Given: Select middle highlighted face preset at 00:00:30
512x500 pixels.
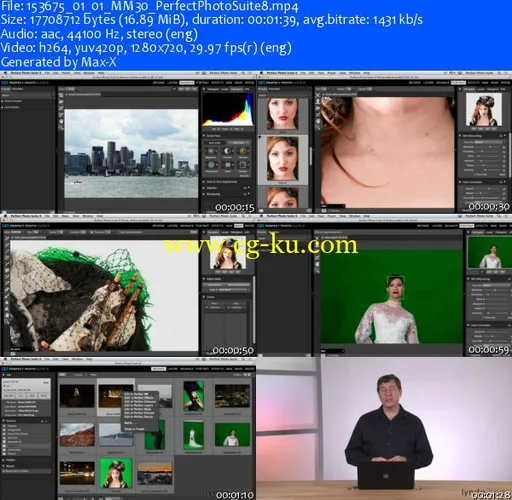Looking at the screenshot, I should 282,159.
